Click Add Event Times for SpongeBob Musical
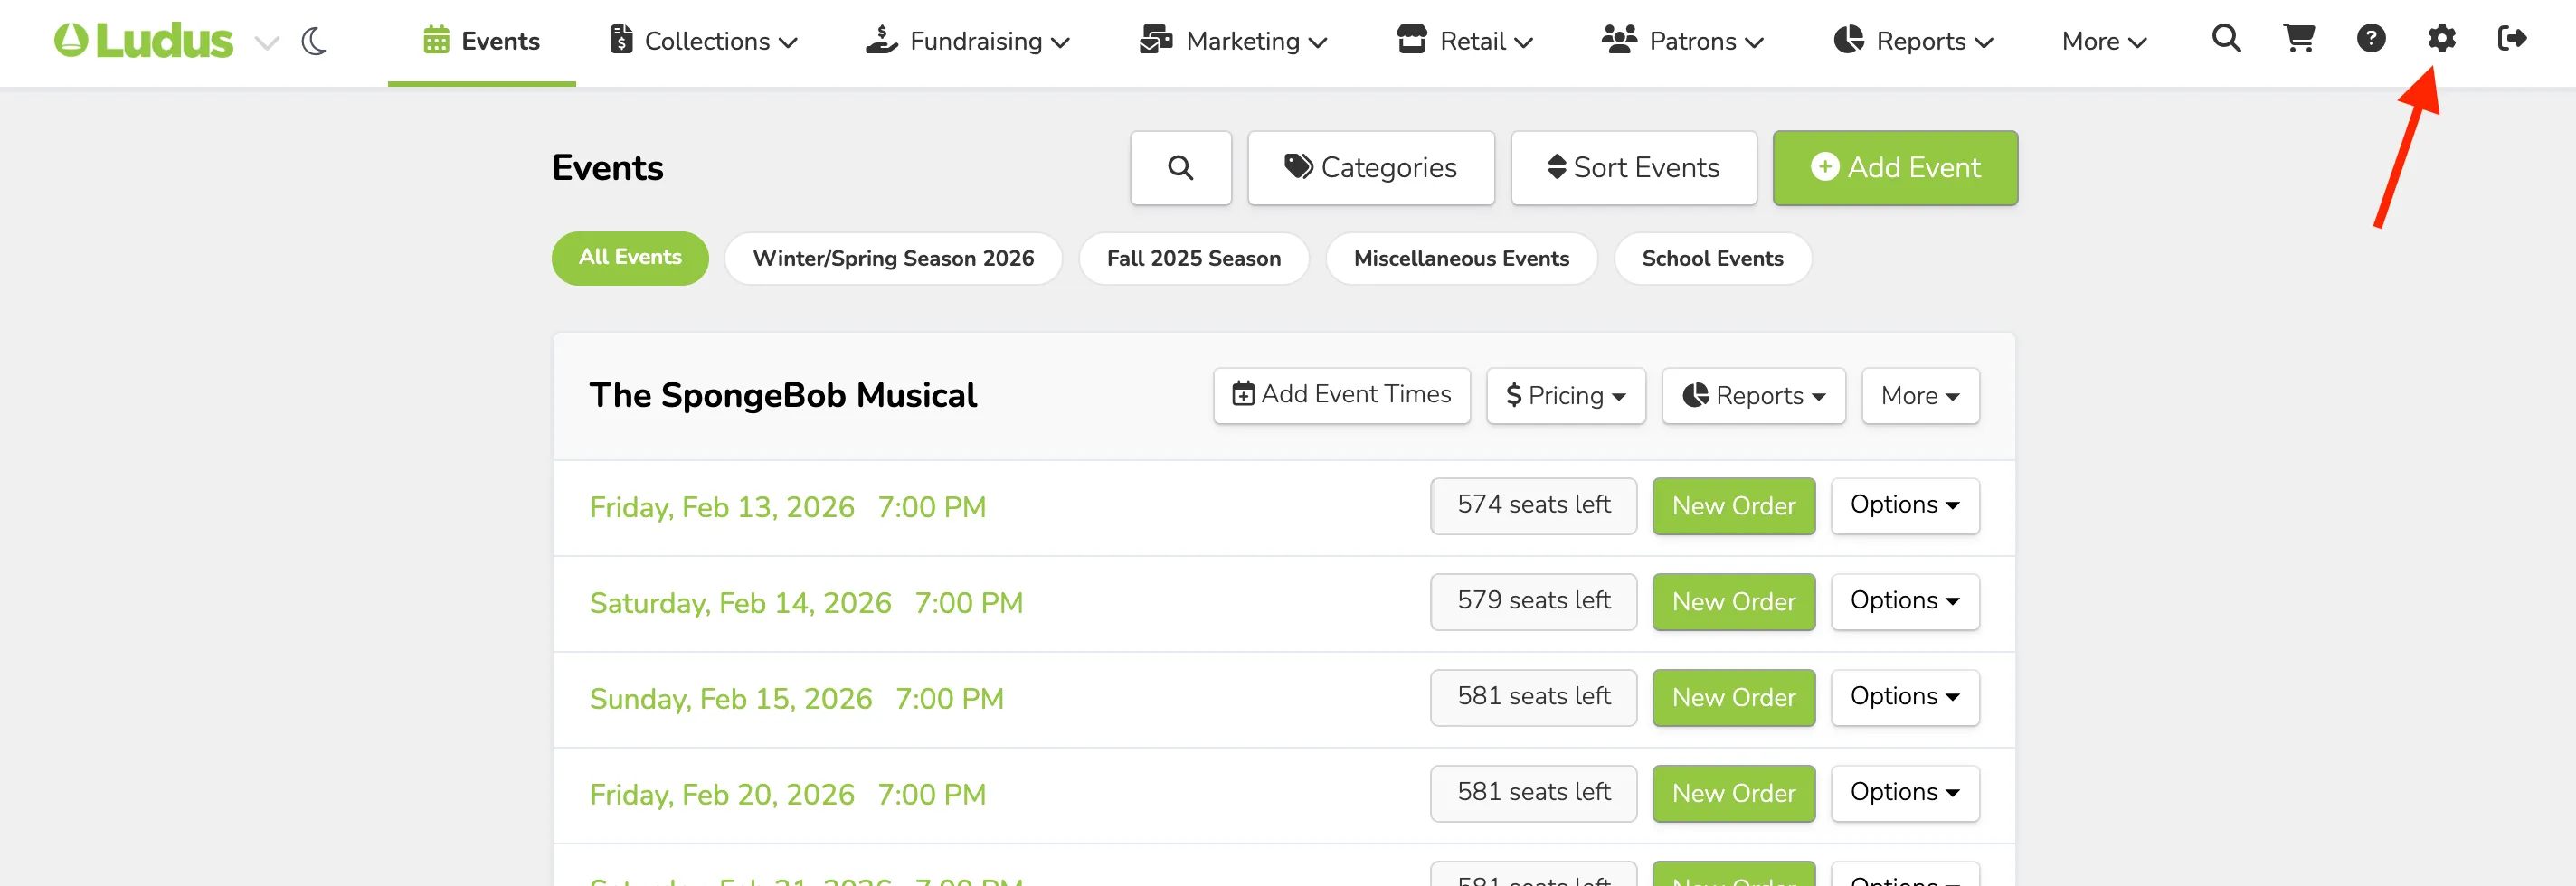Viewport: 2576px width, 886px height. point(1342,396)
